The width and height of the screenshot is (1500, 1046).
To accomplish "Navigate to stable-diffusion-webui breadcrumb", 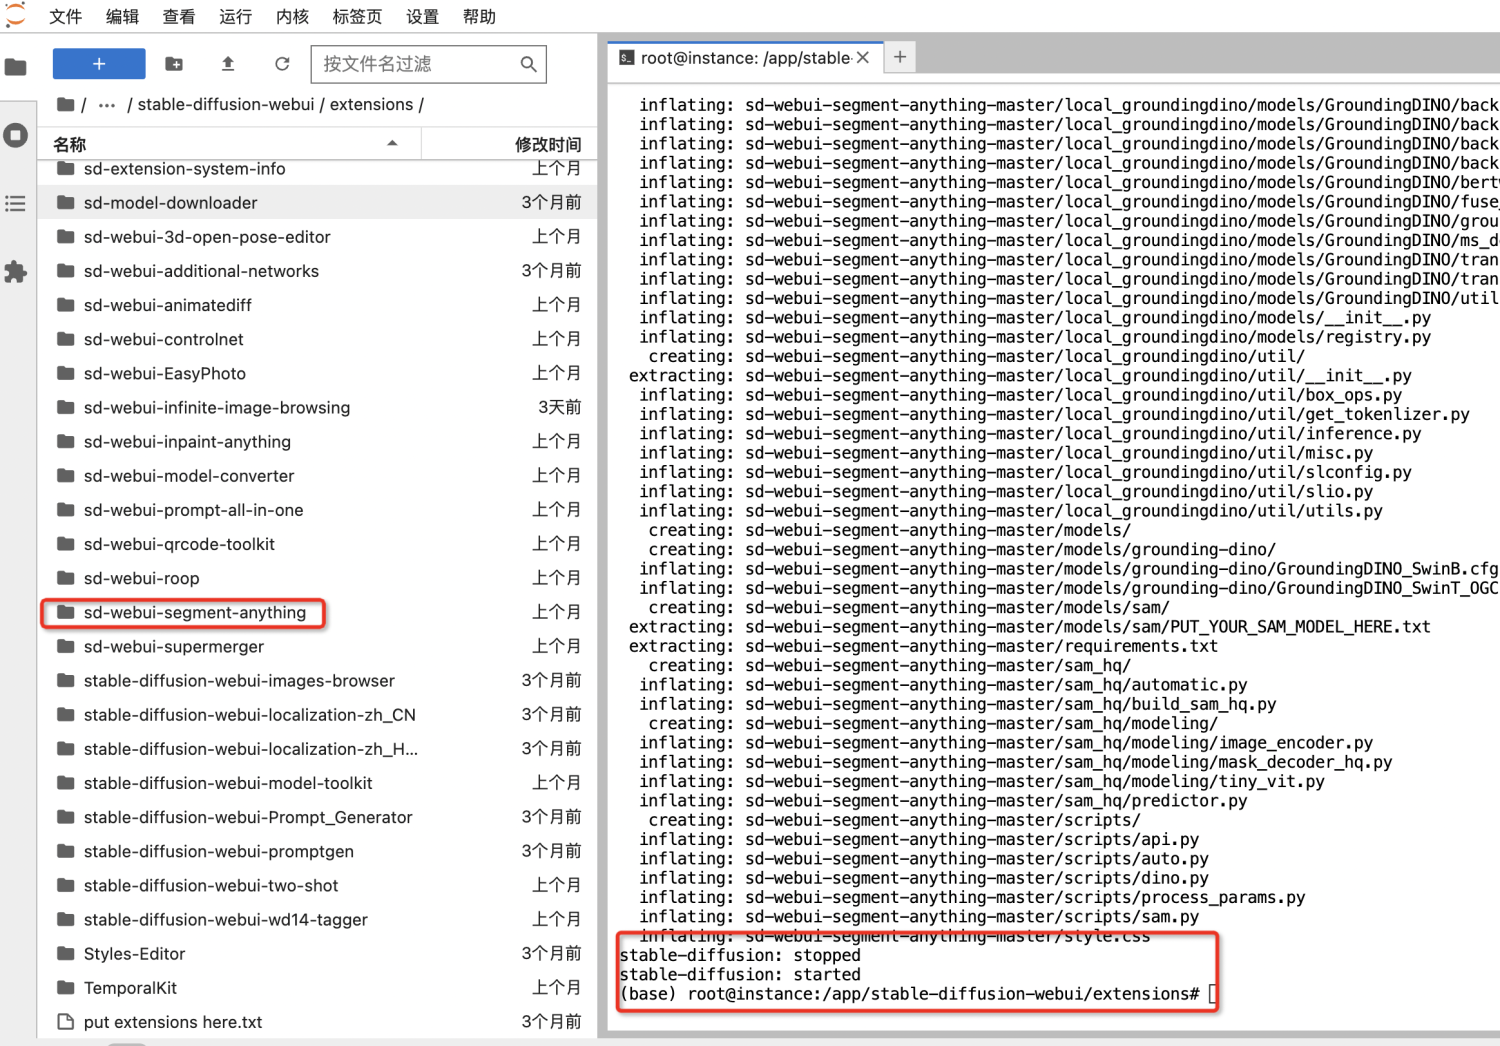I will pos(226,104).
